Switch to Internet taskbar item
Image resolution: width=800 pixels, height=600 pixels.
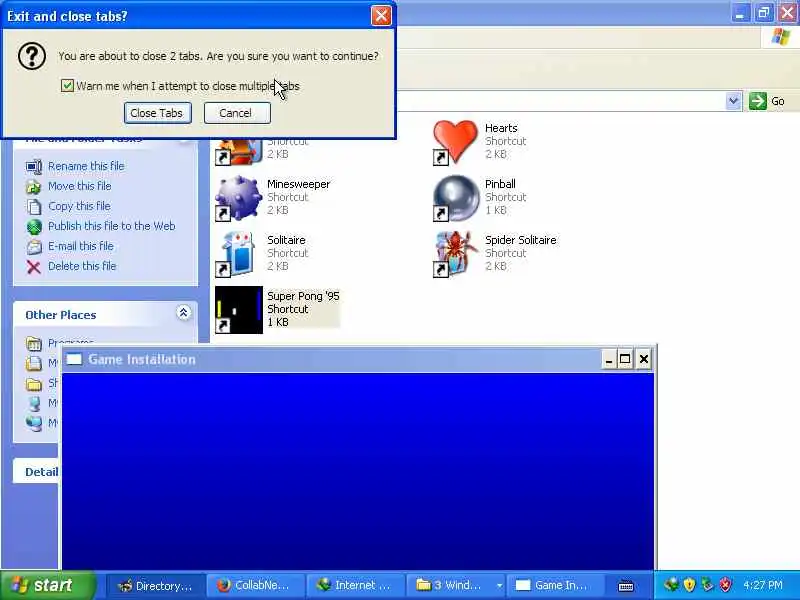tap(355, 586)
